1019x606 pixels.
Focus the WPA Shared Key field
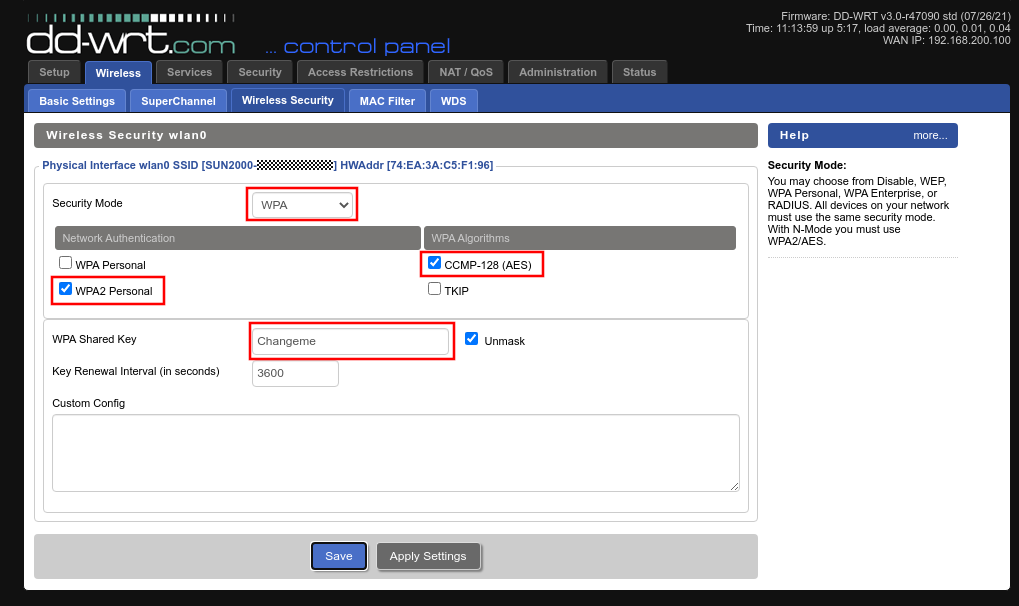point(350,341)
